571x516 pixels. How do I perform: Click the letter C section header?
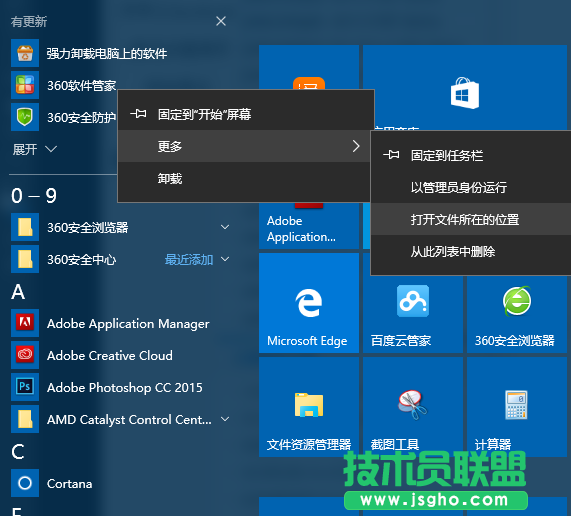(17, 452)
